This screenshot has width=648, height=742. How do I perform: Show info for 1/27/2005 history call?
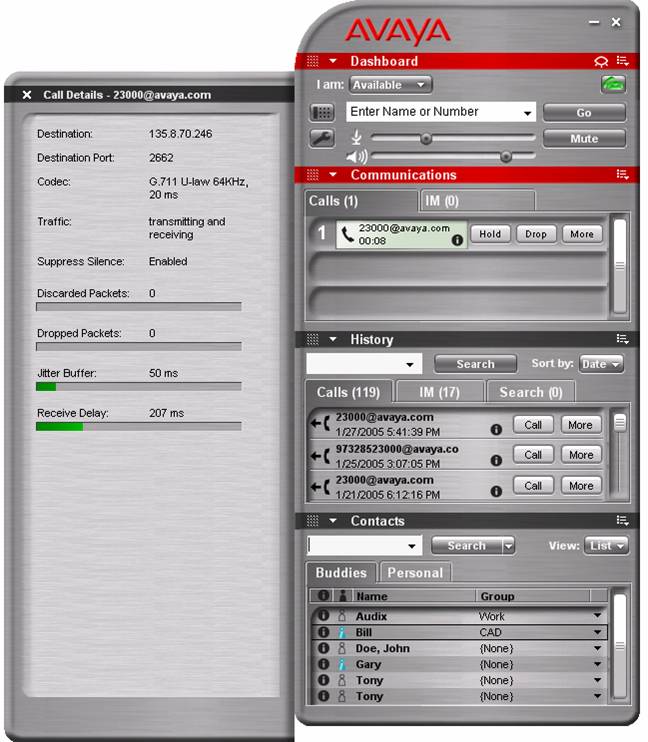point(496,429)
